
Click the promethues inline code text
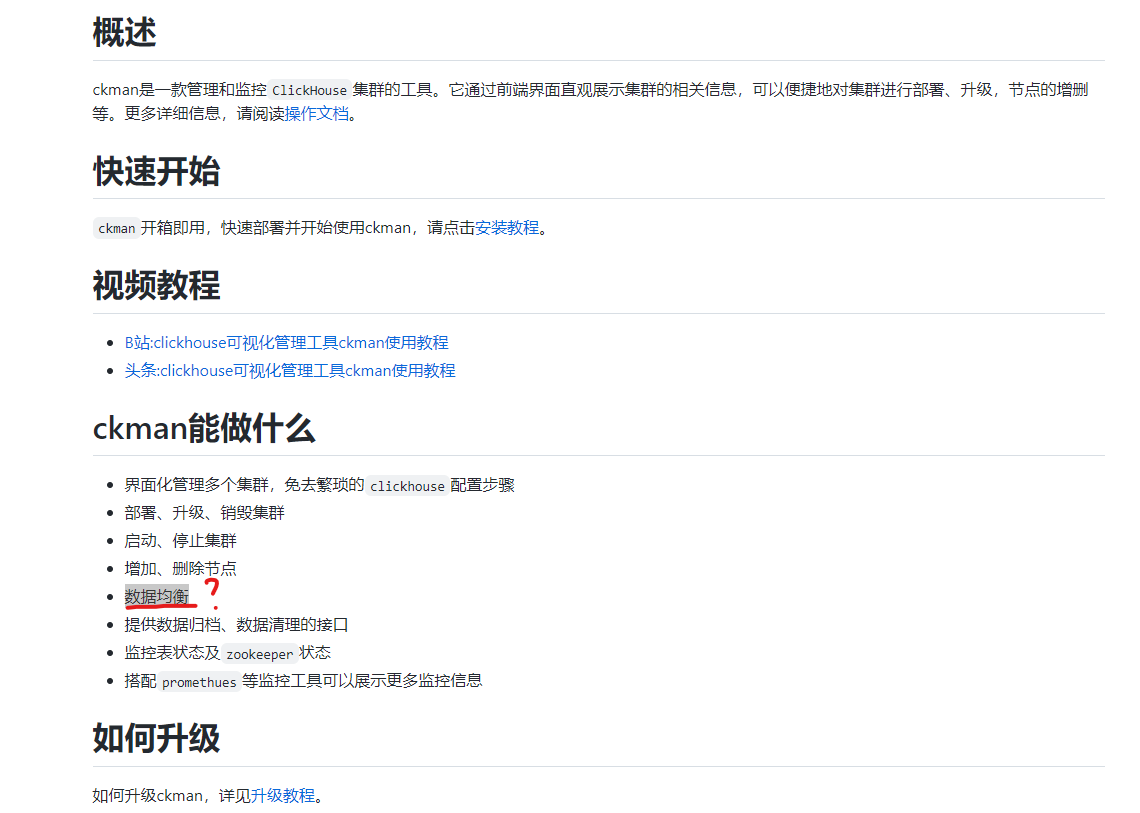(x=199, y=682)
